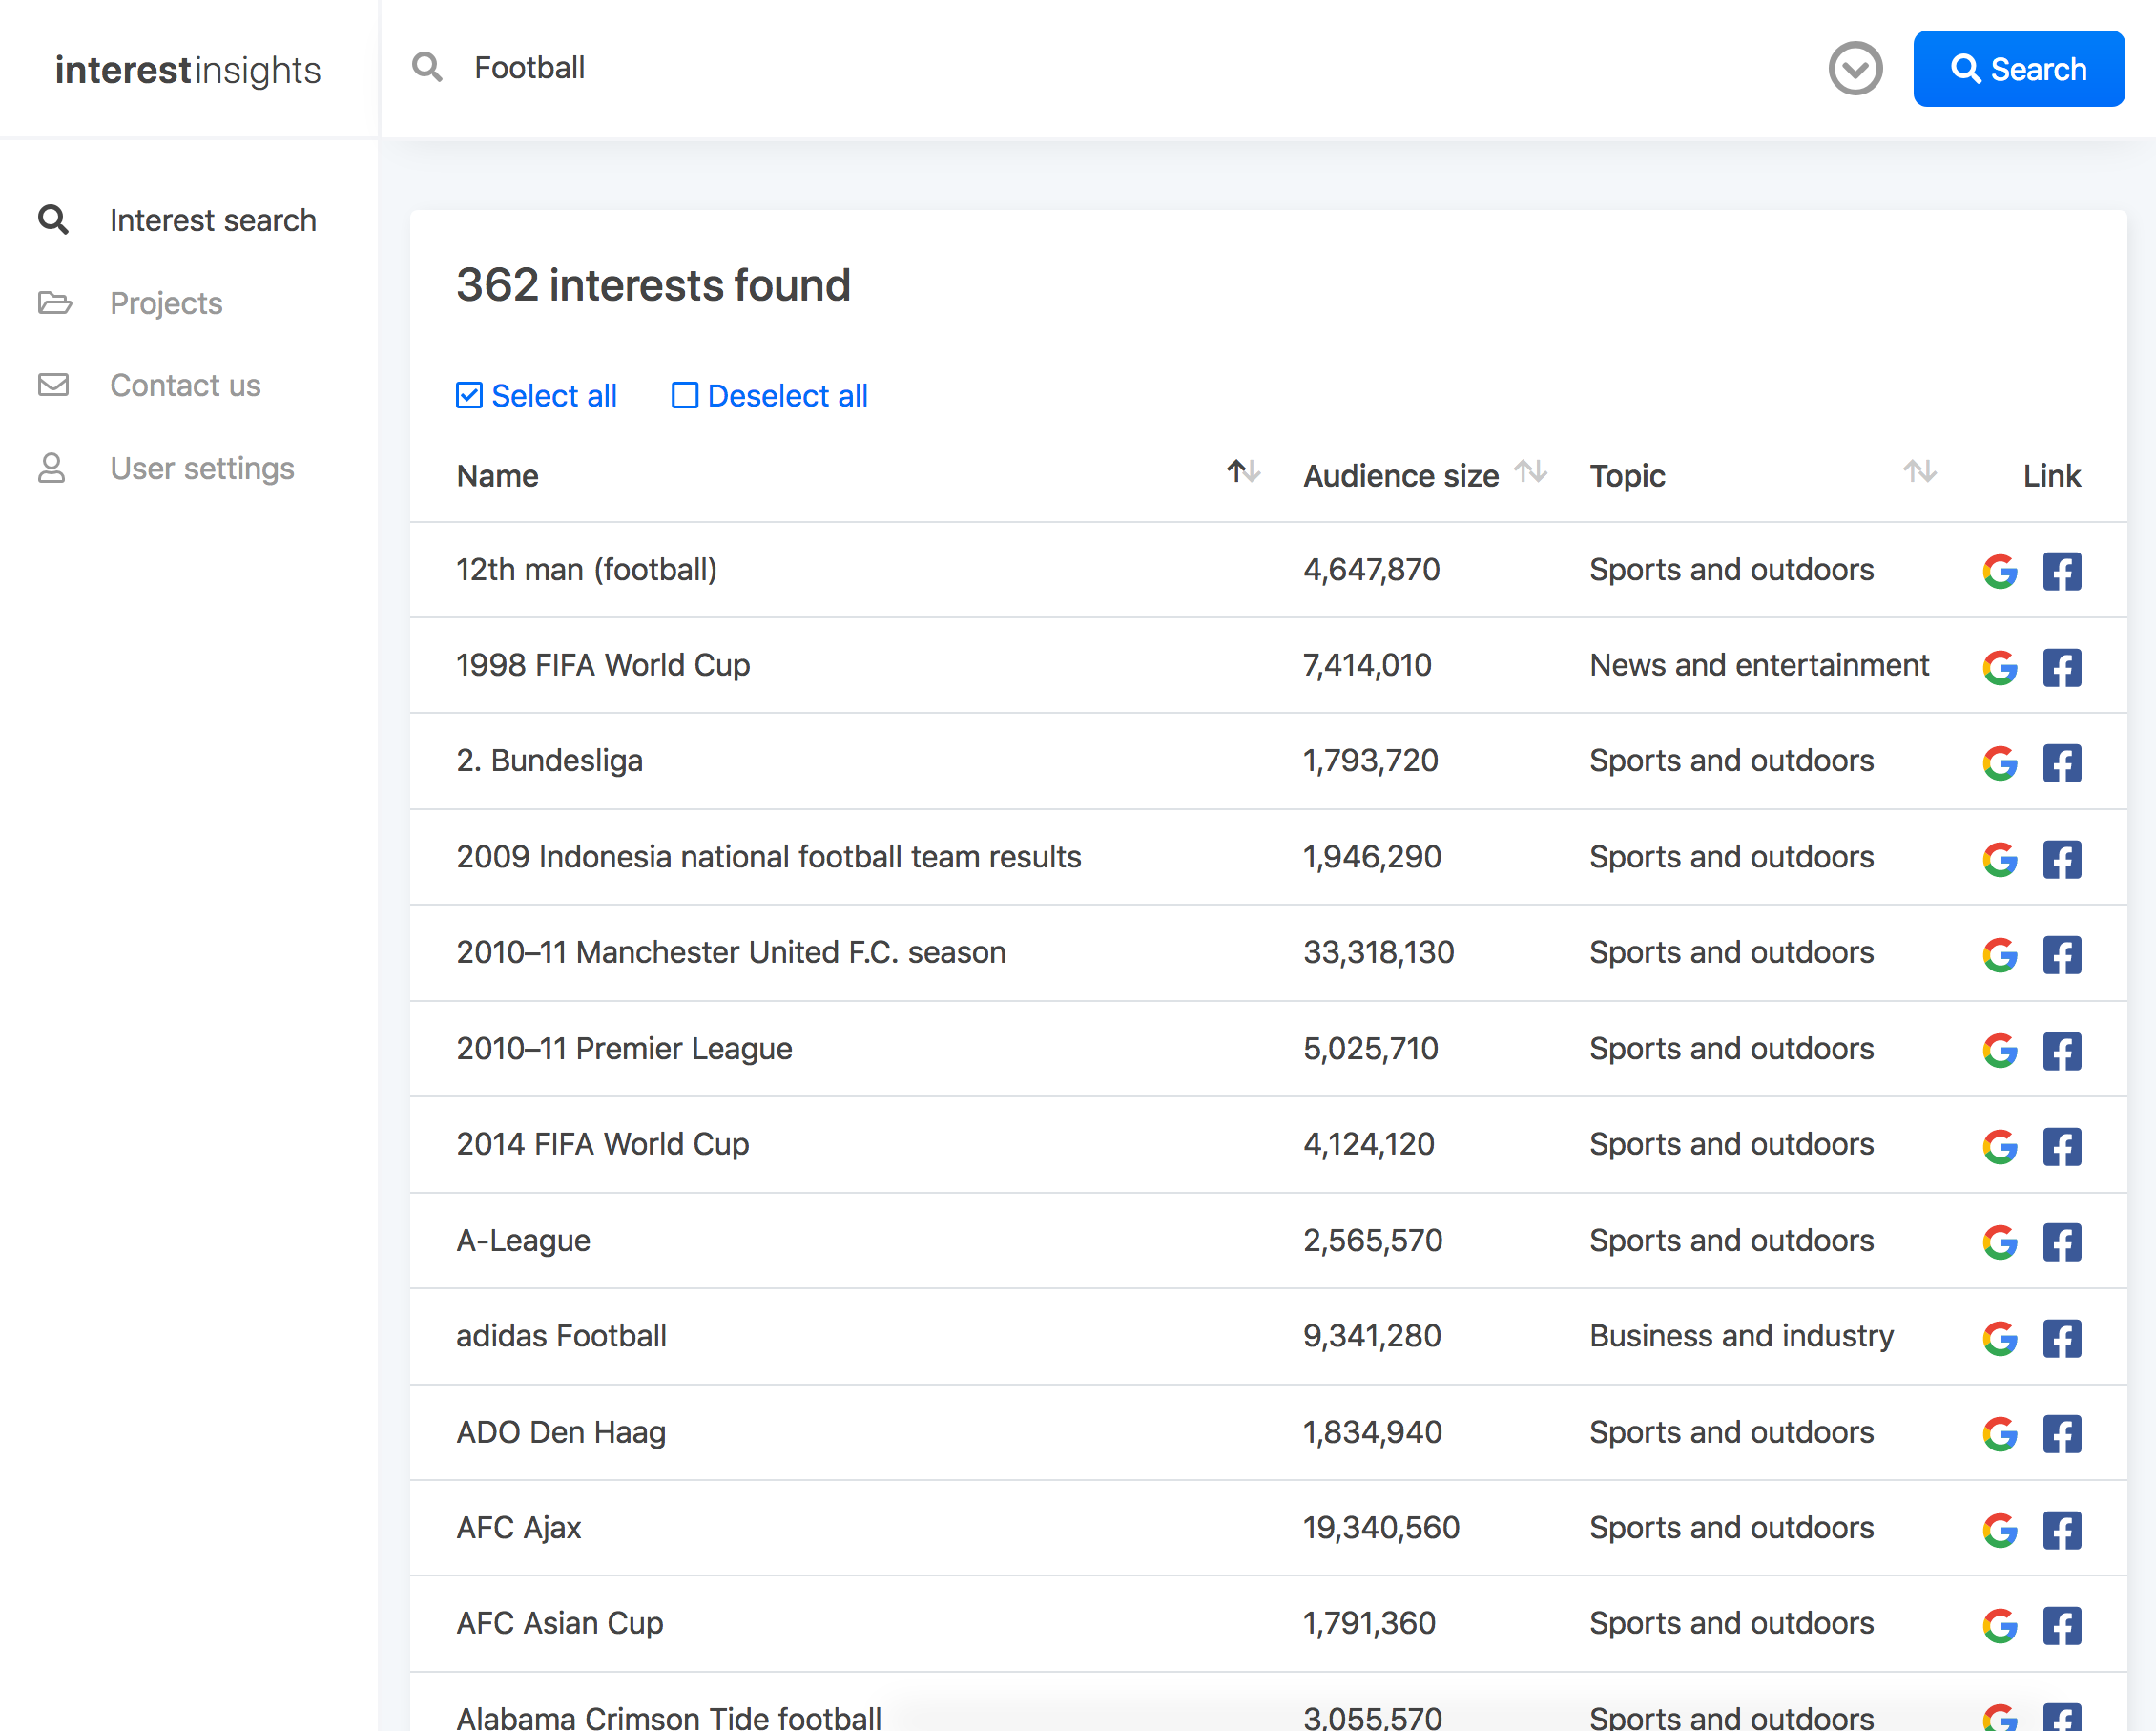Open Facebook link for adidas Football
The image size is (2156, 1731).
[x=2061, y=1338]
